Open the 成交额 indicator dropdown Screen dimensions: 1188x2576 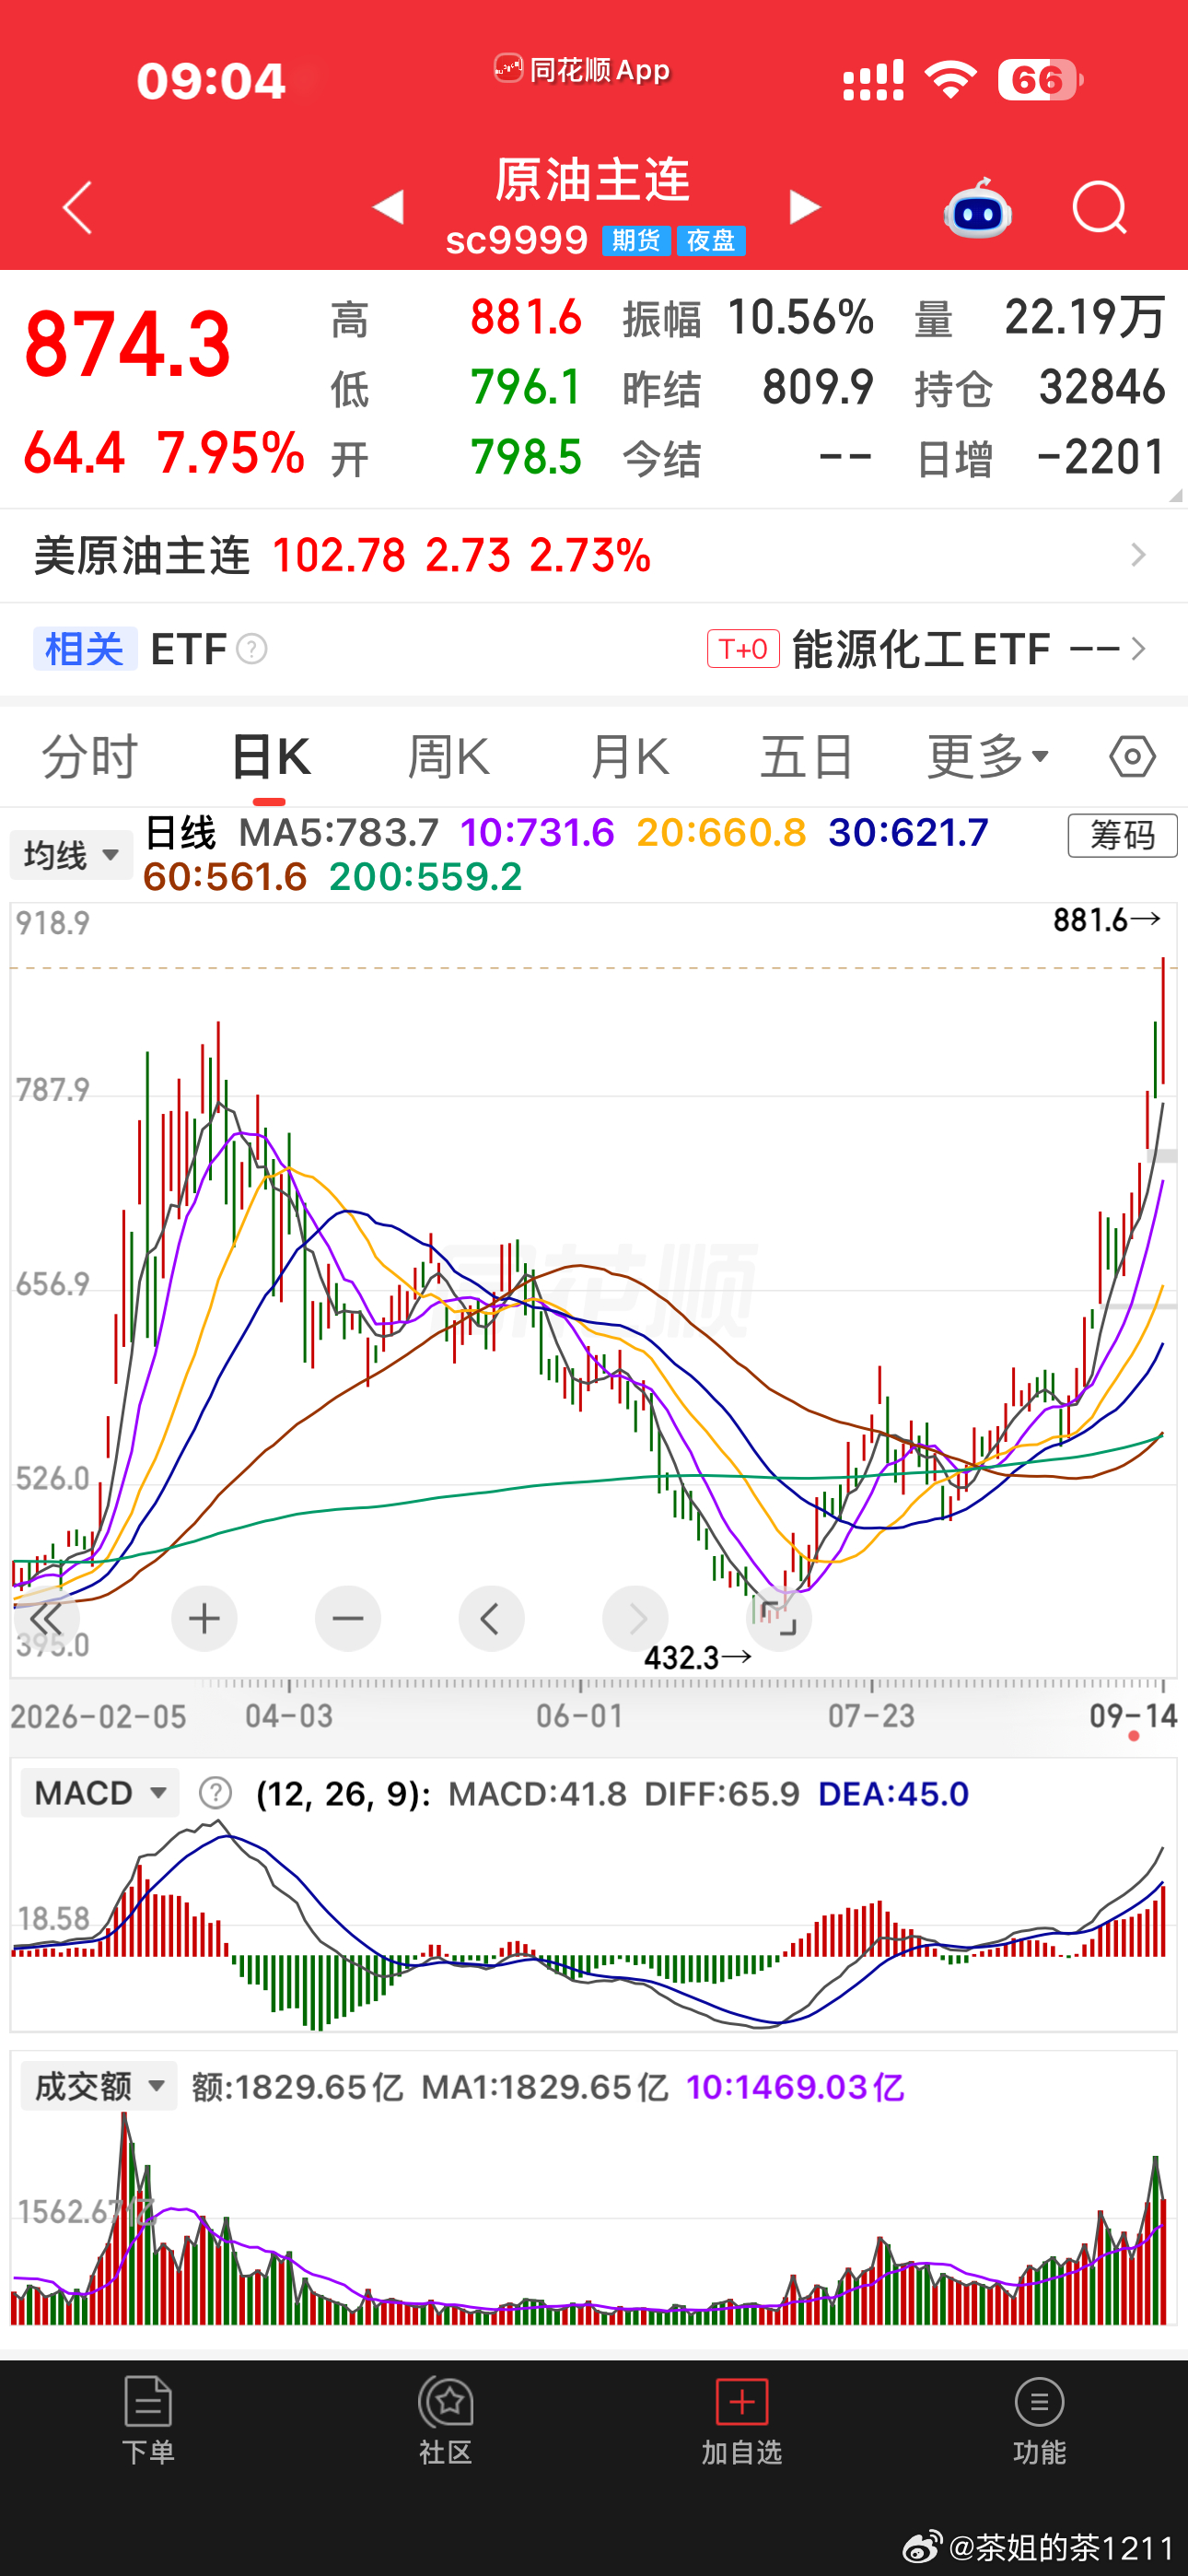click(99, 2086)
